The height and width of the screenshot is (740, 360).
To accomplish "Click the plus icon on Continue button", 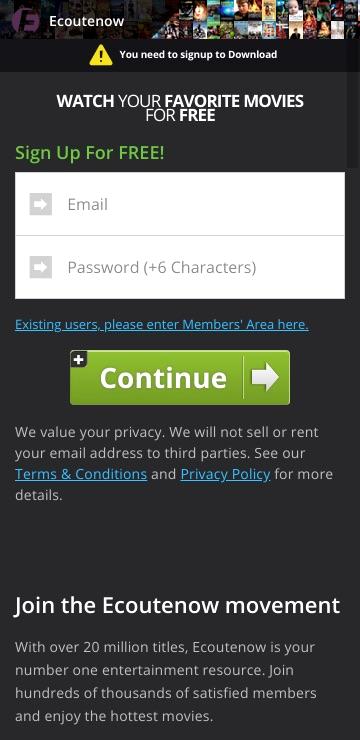I will 78,359.
